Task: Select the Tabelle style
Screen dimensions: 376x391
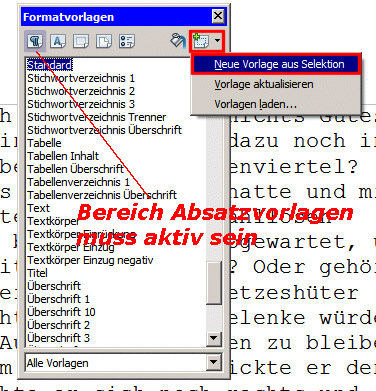Action: pos(44,143)
